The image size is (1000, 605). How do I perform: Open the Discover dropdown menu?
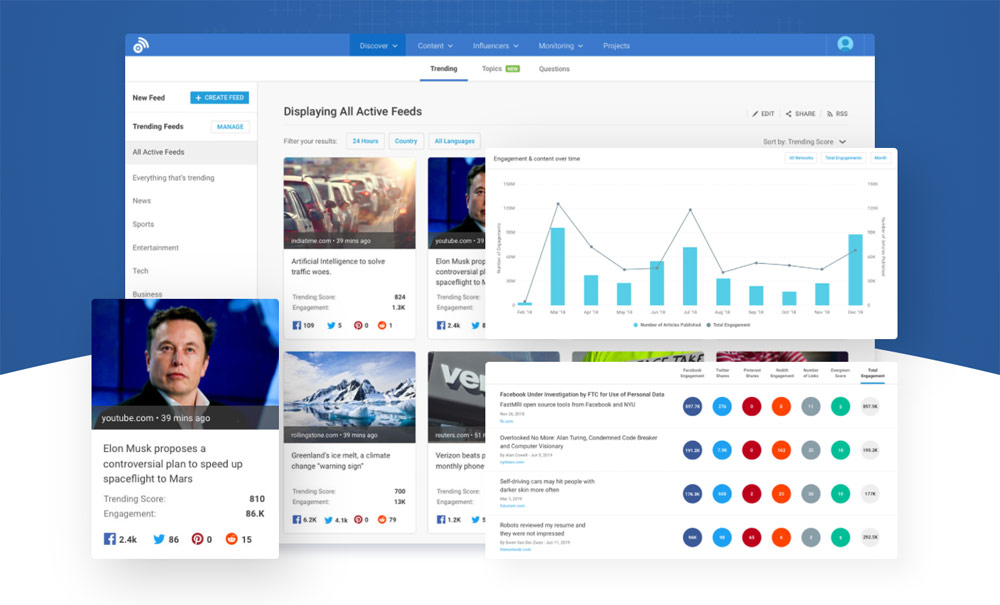pyautogui.click(x=378, y=46)
